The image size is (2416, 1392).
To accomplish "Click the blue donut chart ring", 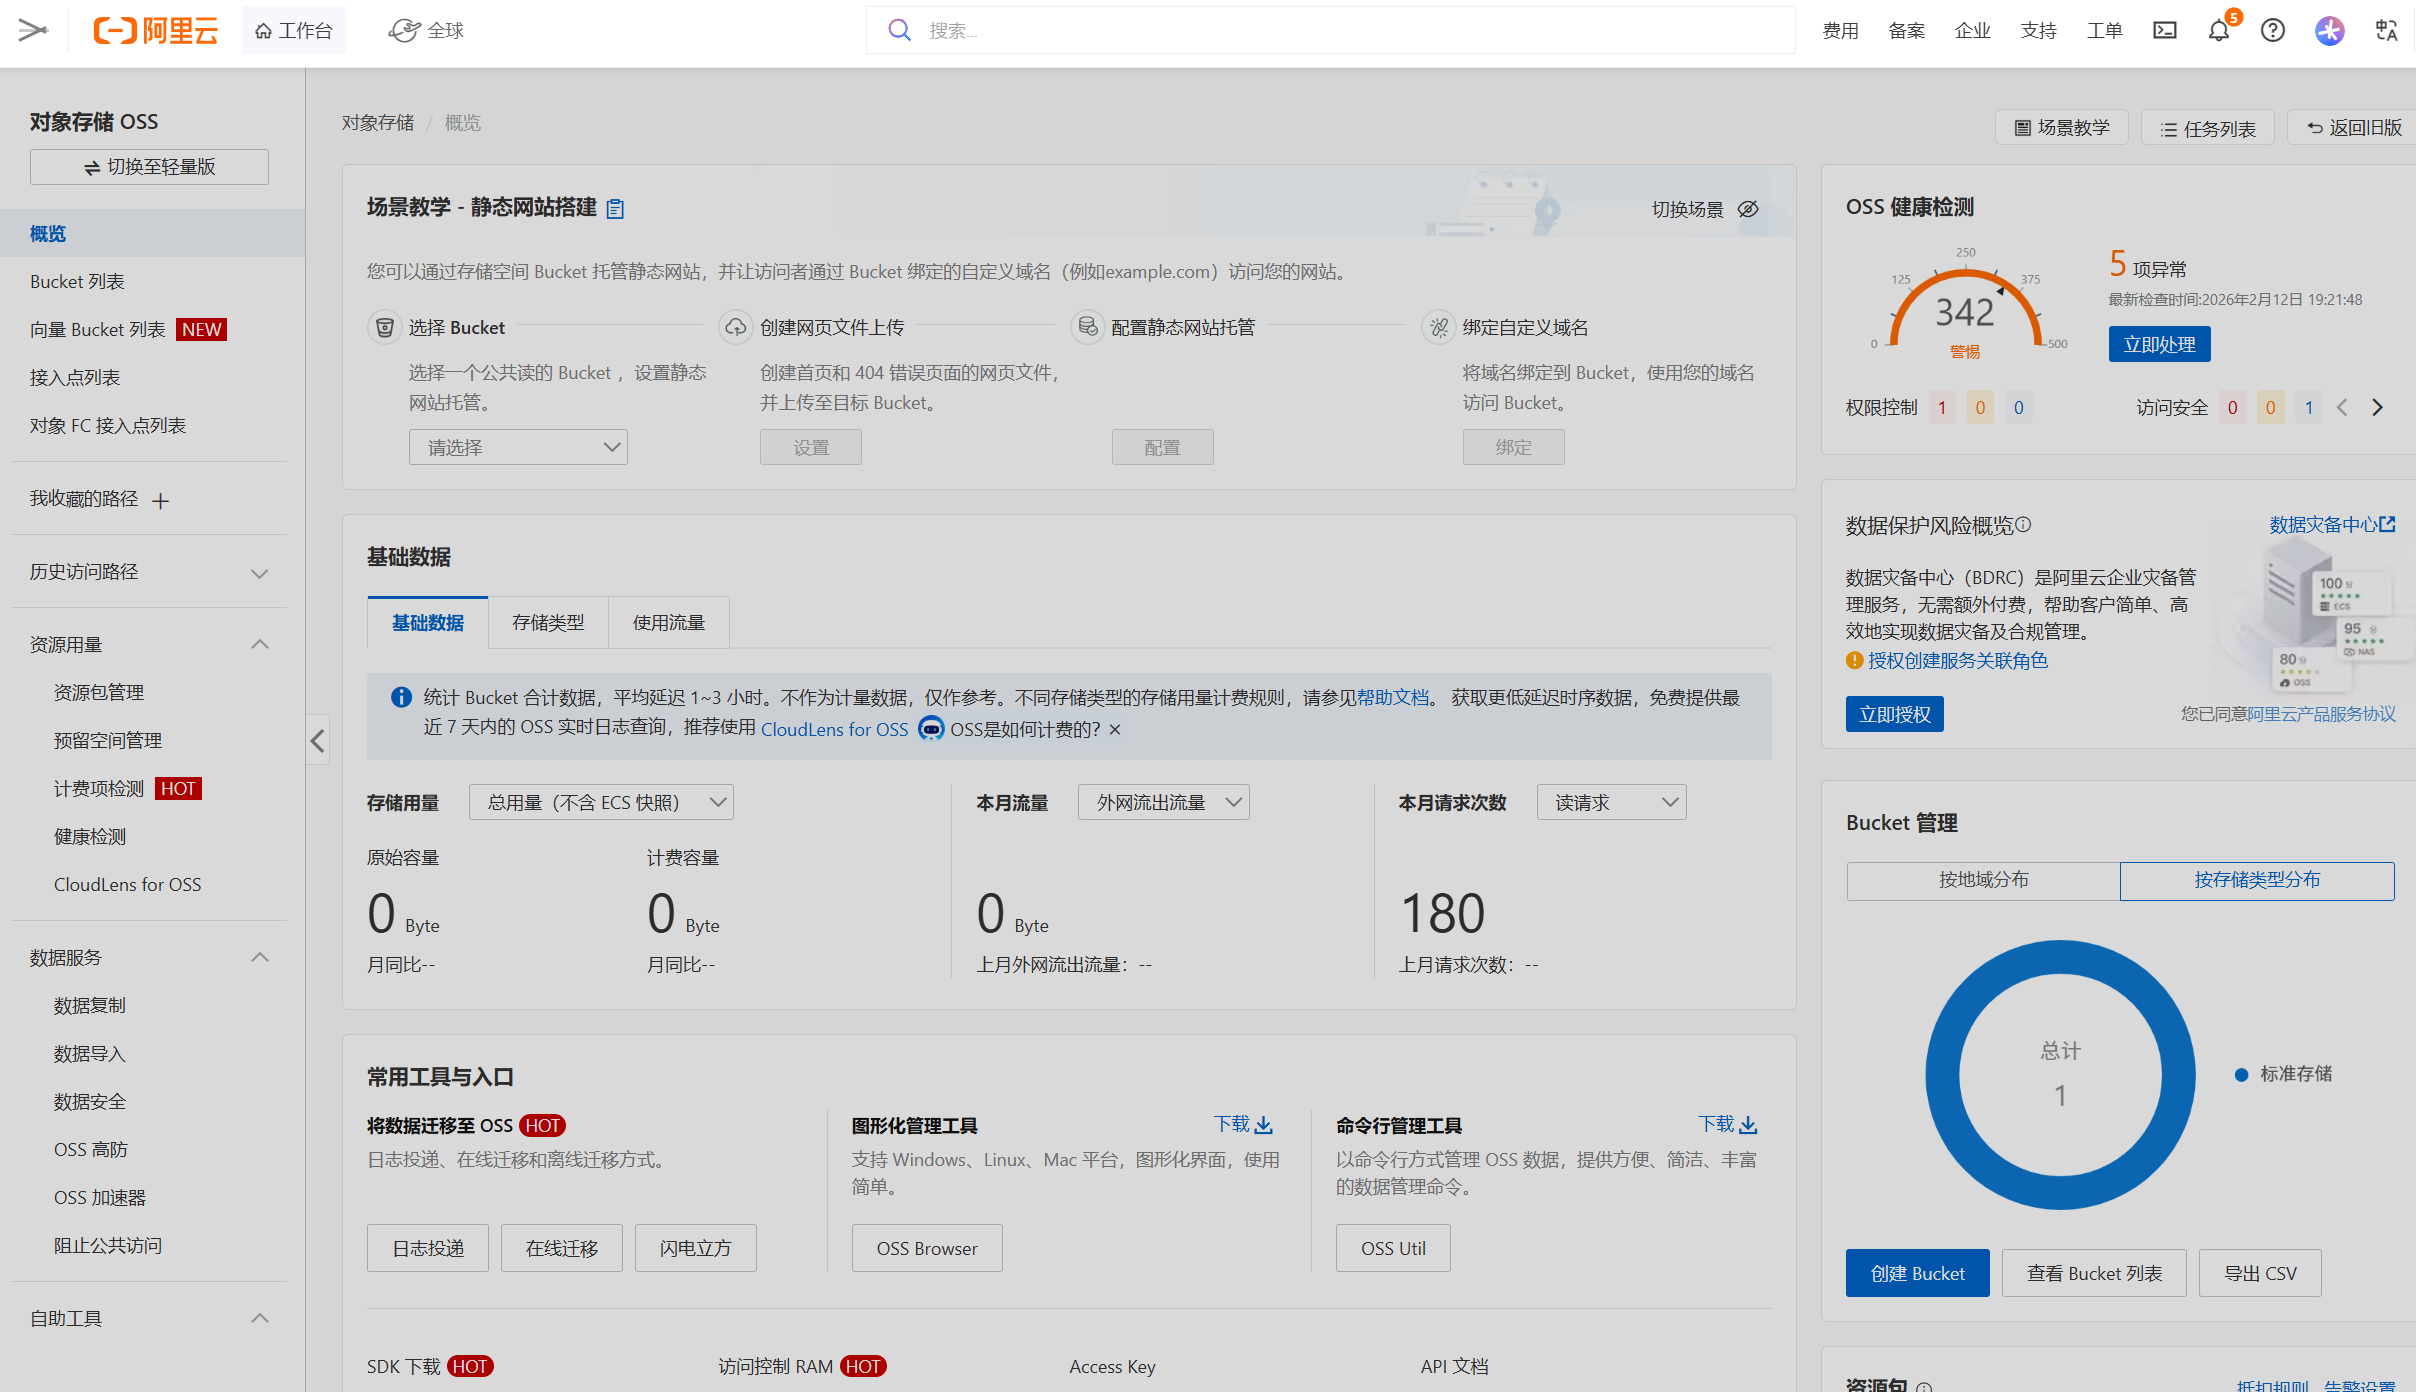I will tap(1943, 1075).
